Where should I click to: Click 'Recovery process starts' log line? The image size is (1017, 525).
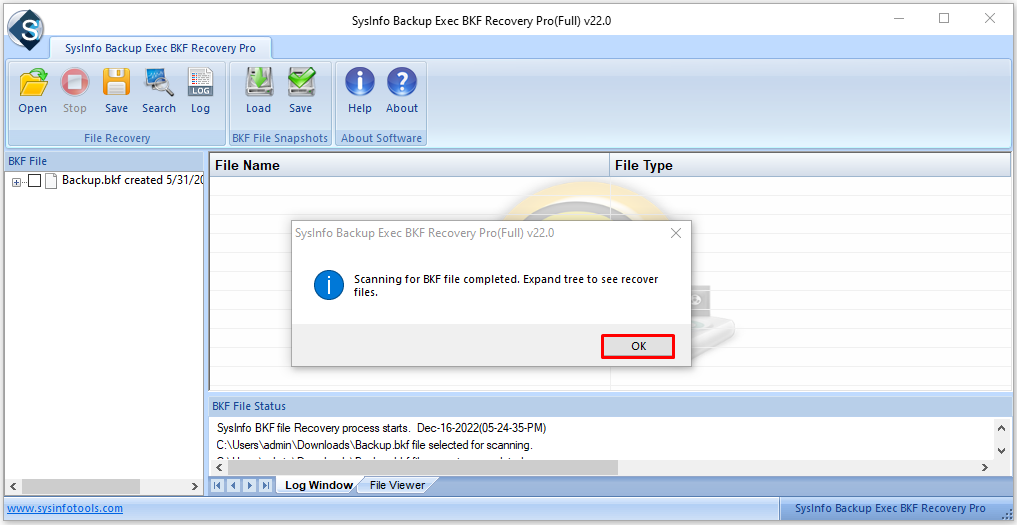pyautogui.click(x=382, y=428)
